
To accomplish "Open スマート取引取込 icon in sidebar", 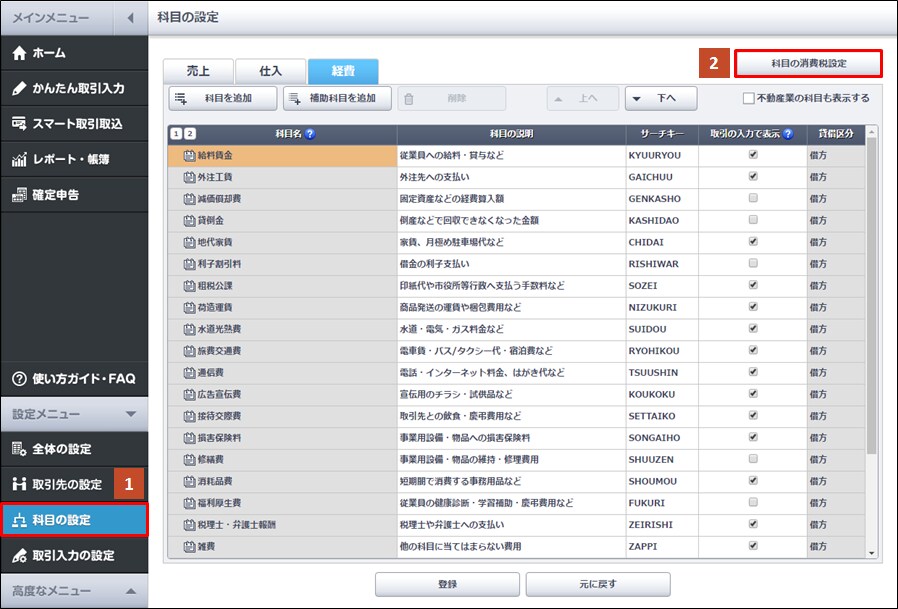I will coord(19,124).
